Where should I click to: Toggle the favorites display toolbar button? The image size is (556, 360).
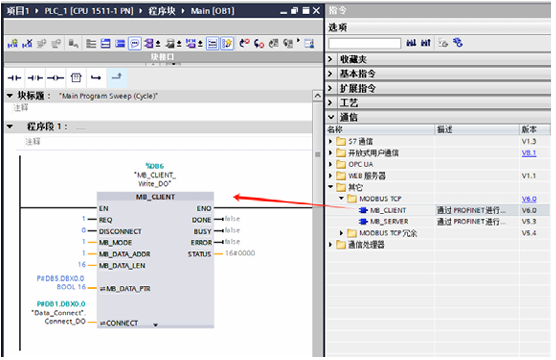coord(227,44)
